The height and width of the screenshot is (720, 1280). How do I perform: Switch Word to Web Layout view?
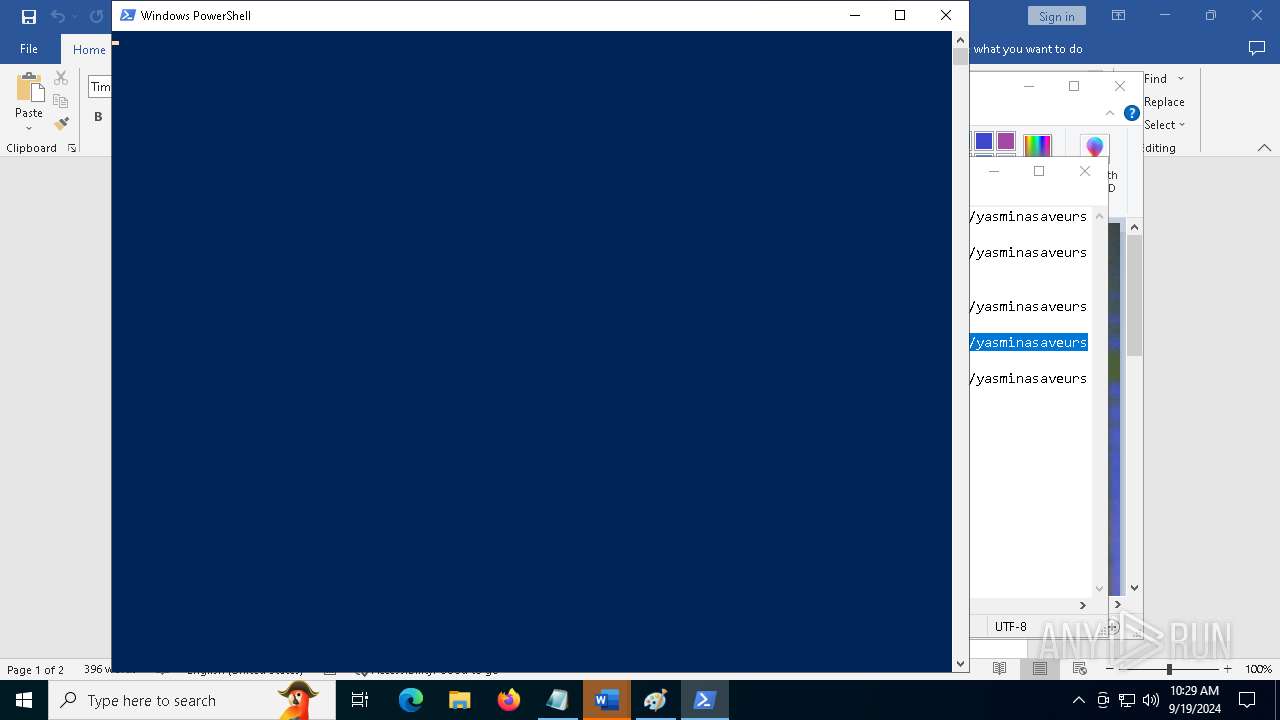(1079, 669)
